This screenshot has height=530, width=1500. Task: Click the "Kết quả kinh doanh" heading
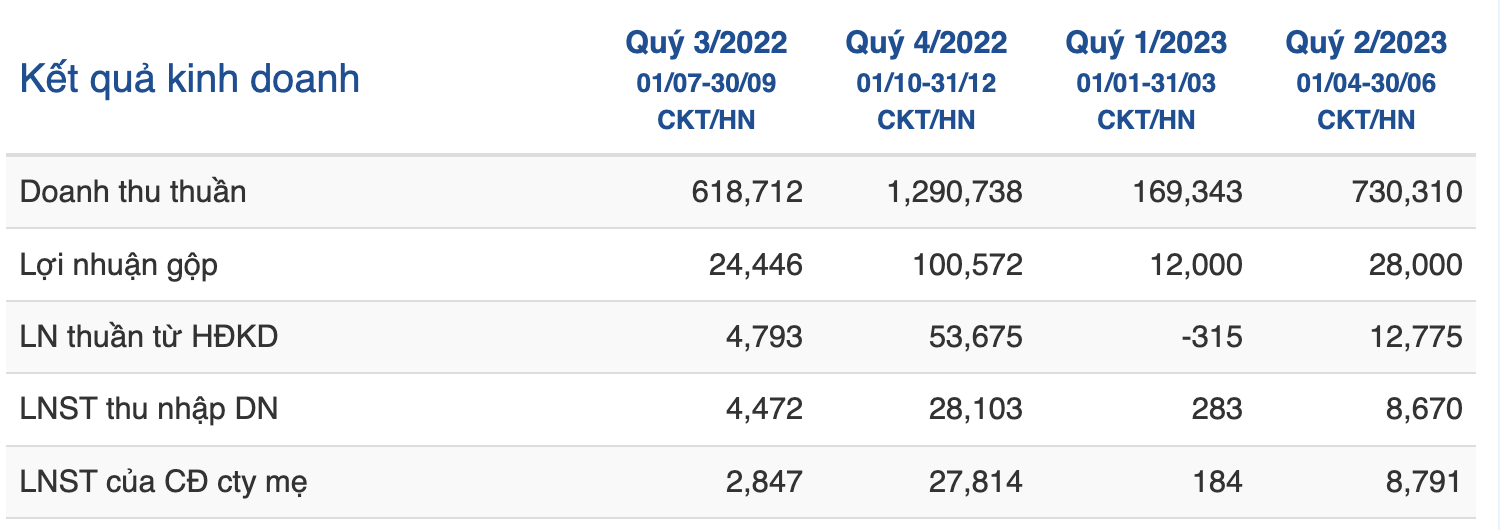click(189, 79)
